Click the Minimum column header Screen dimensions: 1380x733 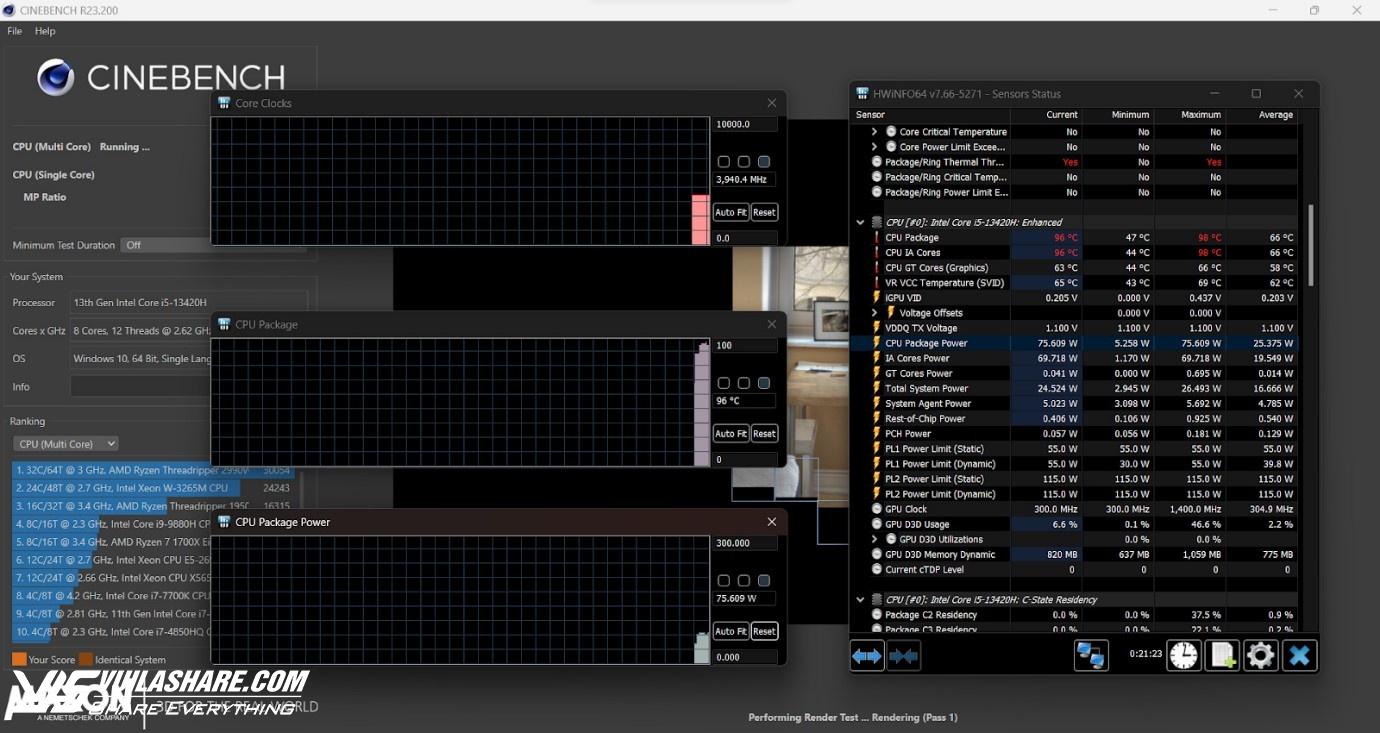(1131, 115)
